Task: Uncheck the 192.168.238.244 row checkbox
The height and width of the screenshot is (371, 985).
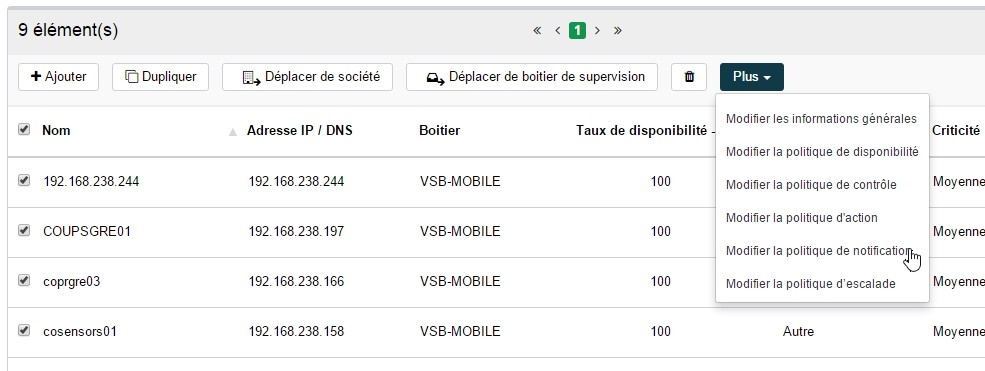Action: (24, 180)
